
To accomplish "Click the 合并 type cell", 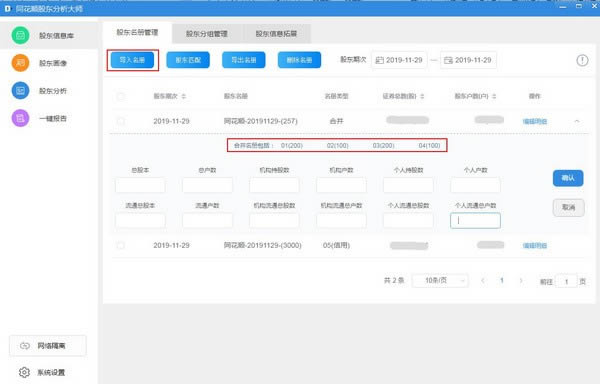I will 336,121.
